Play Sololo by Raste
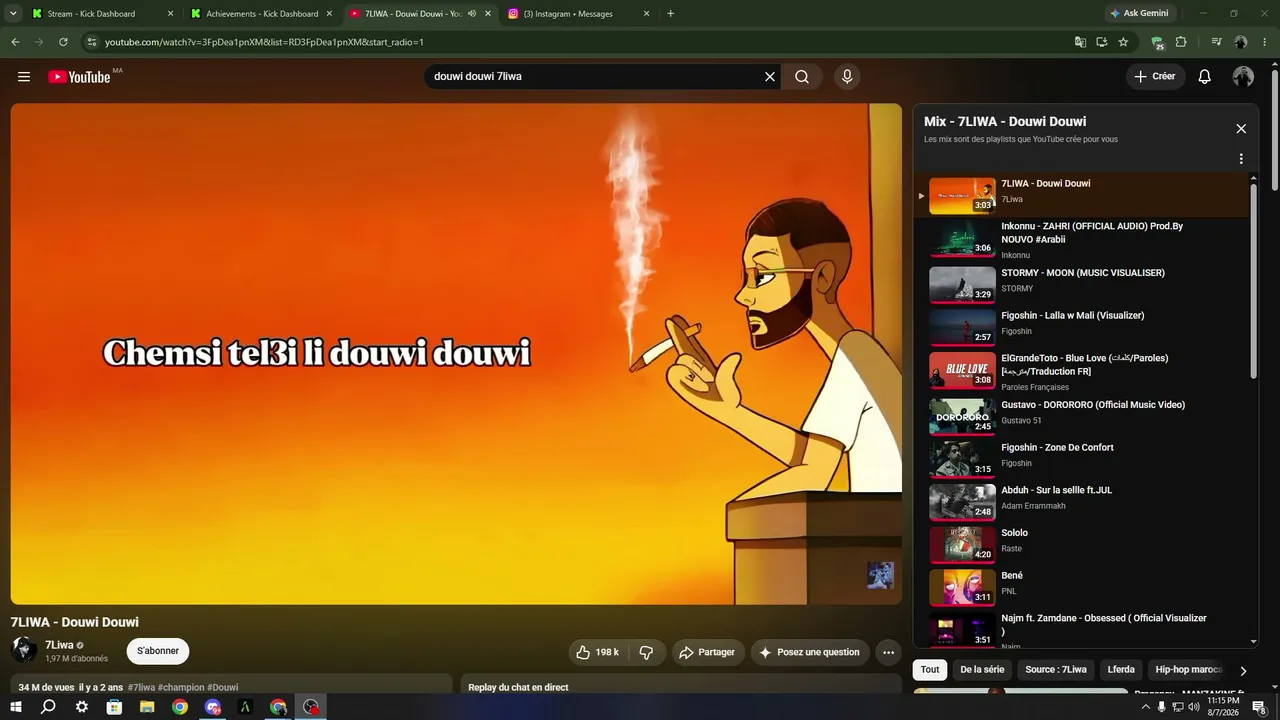This screenshot has height=720, width=1280. click(x=1084, y=544)
